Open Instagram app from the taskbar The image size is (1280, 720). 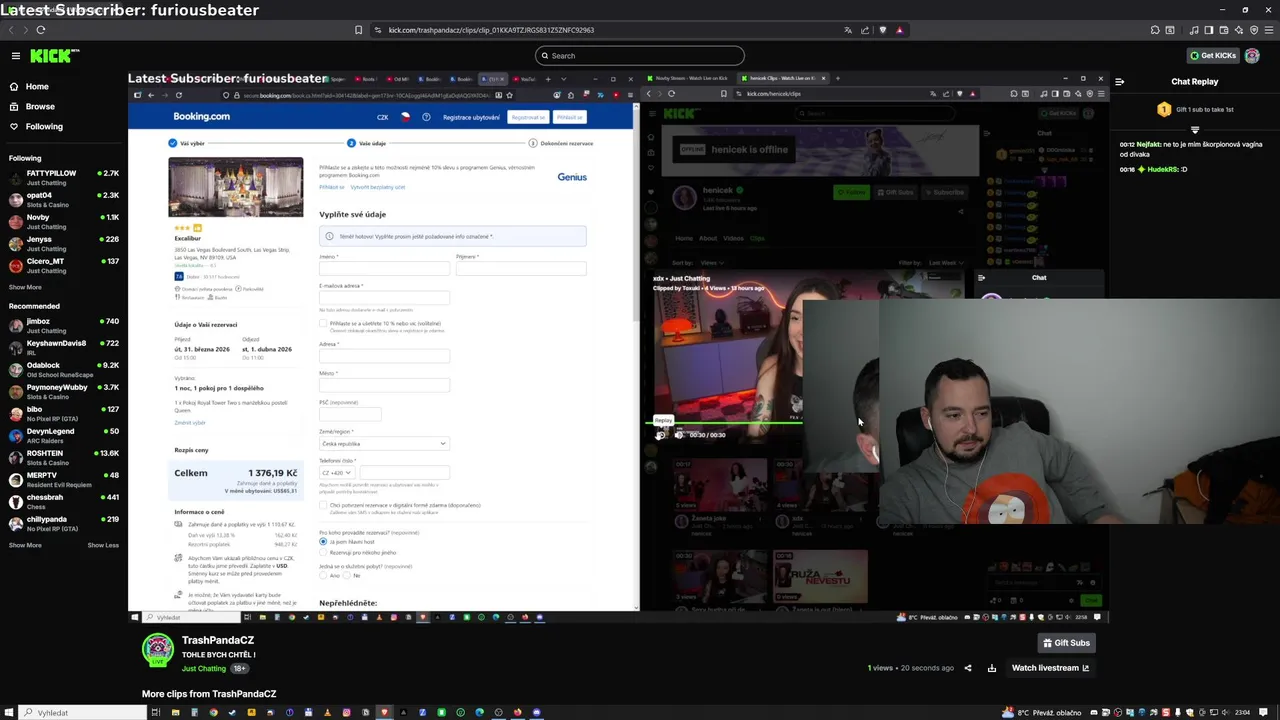pos(346,712)
